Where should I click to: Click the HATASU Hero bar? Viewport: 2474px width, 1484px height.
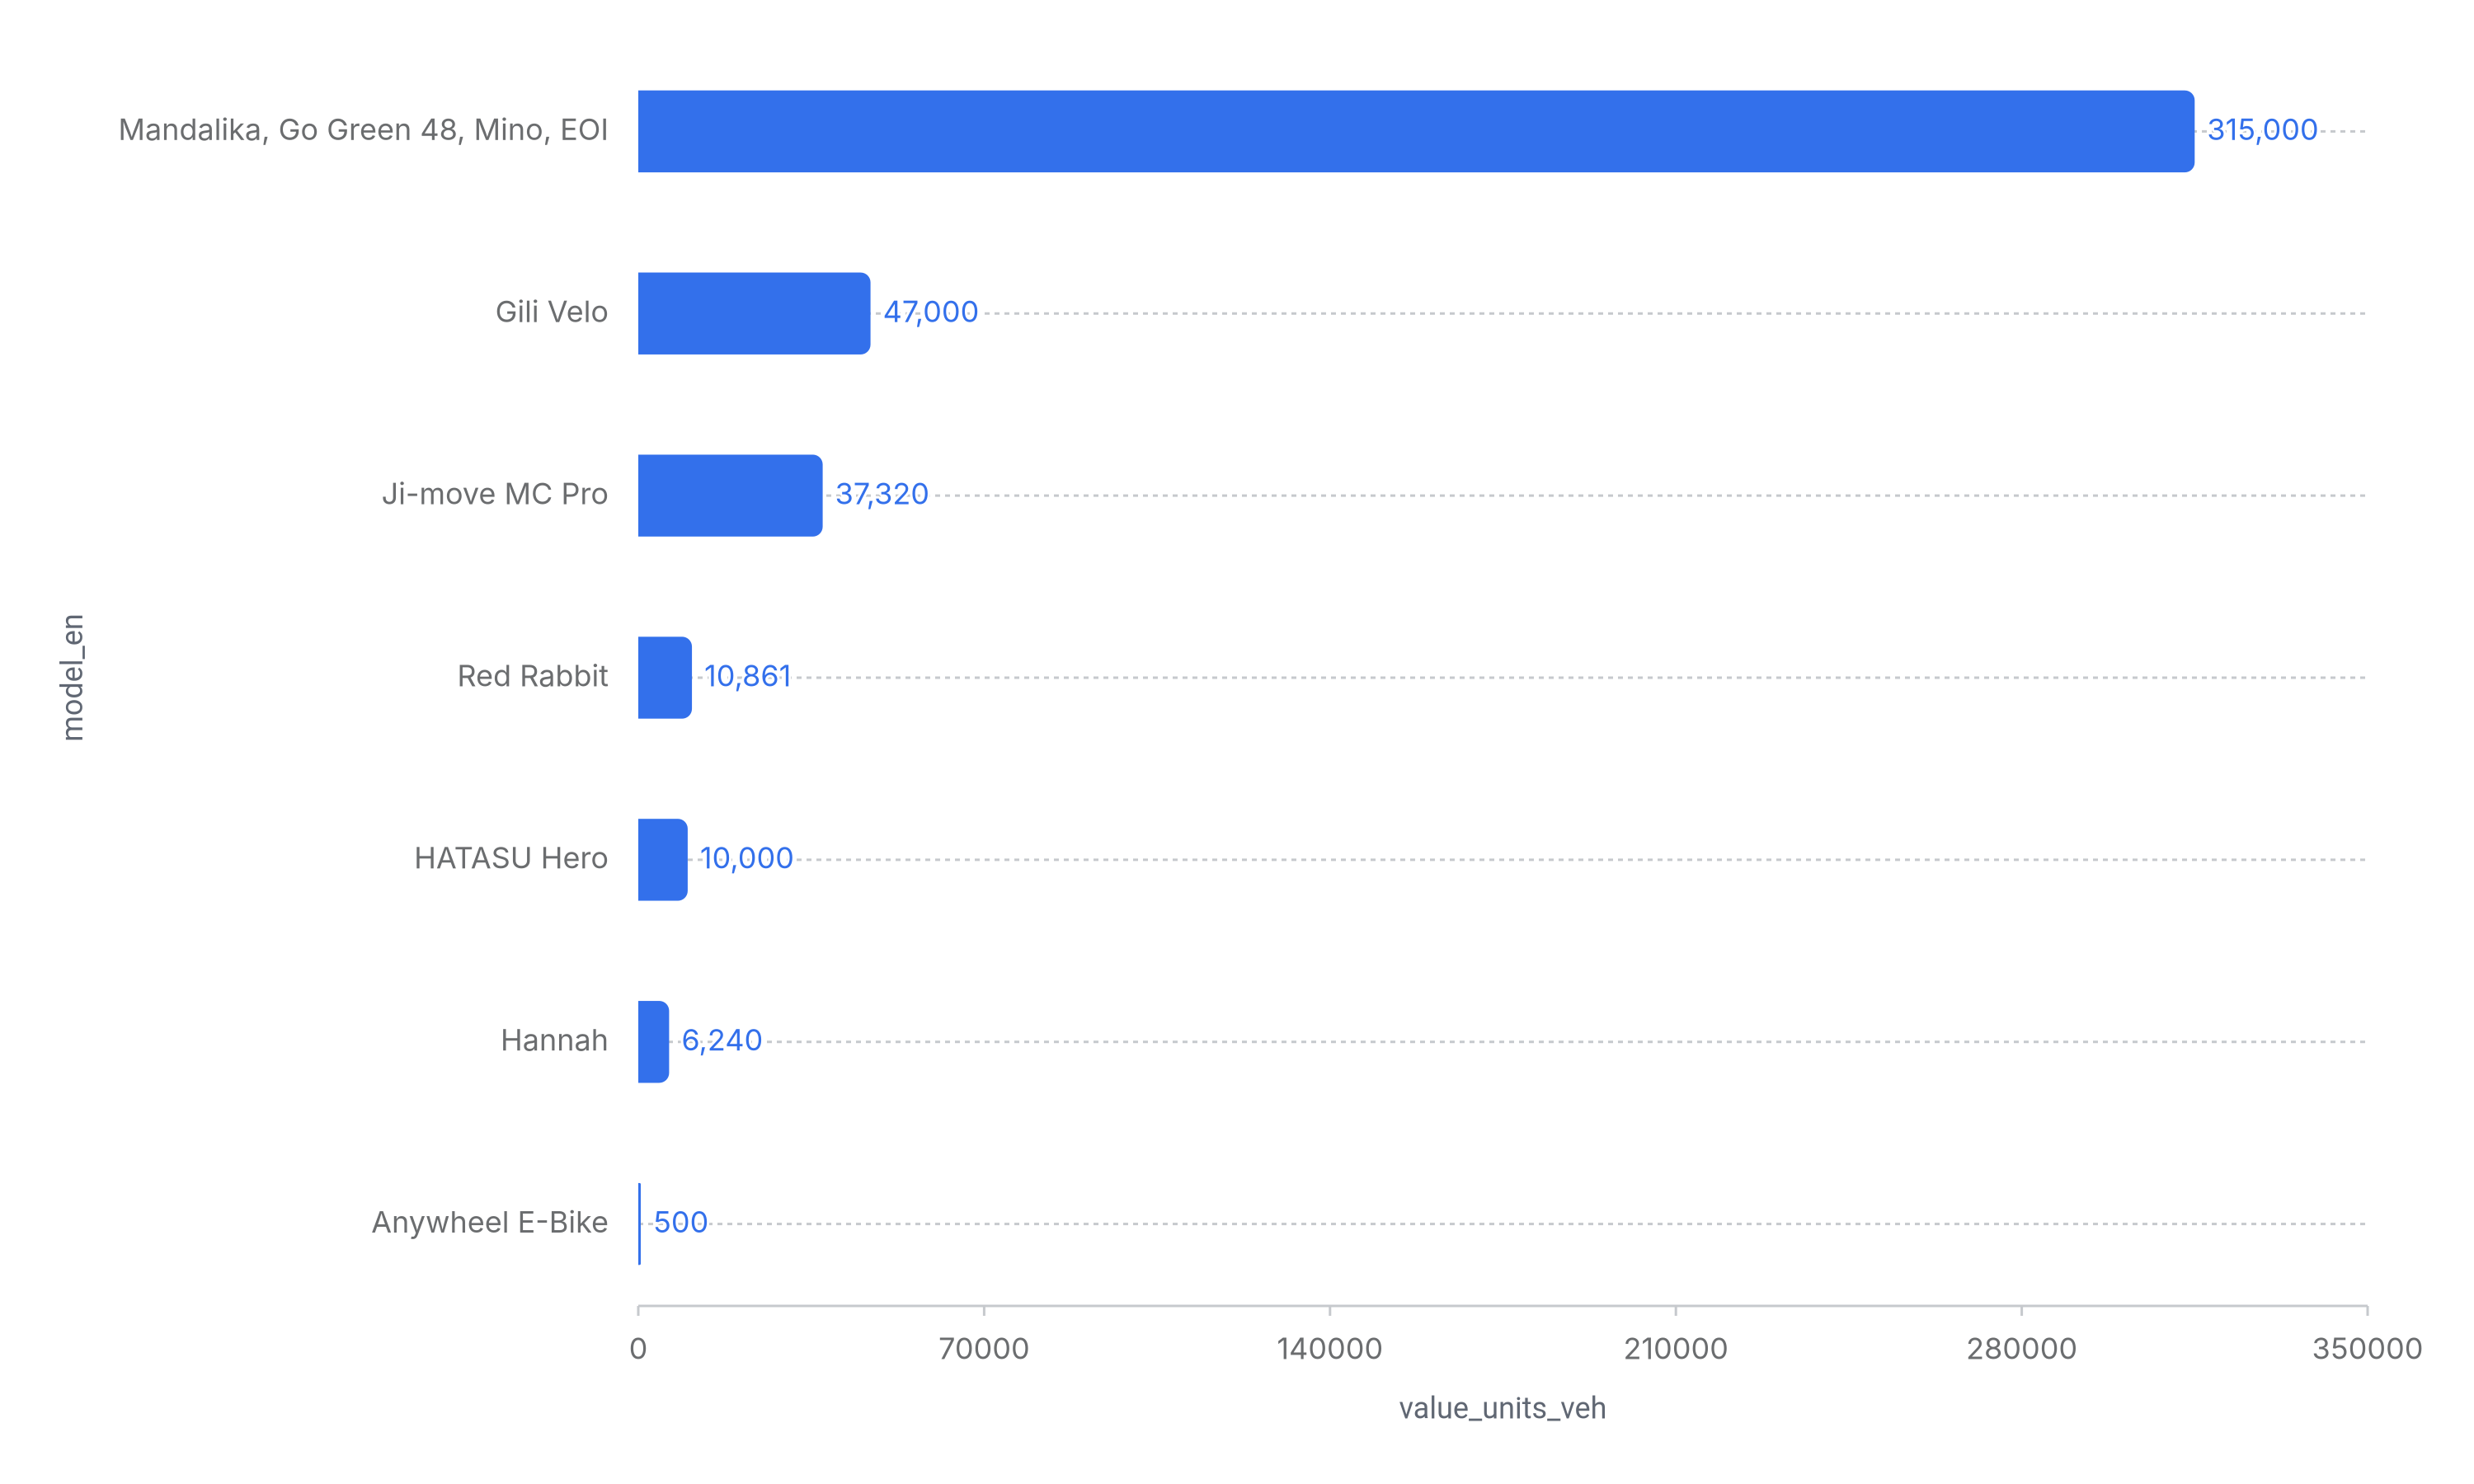pos(662,859)
